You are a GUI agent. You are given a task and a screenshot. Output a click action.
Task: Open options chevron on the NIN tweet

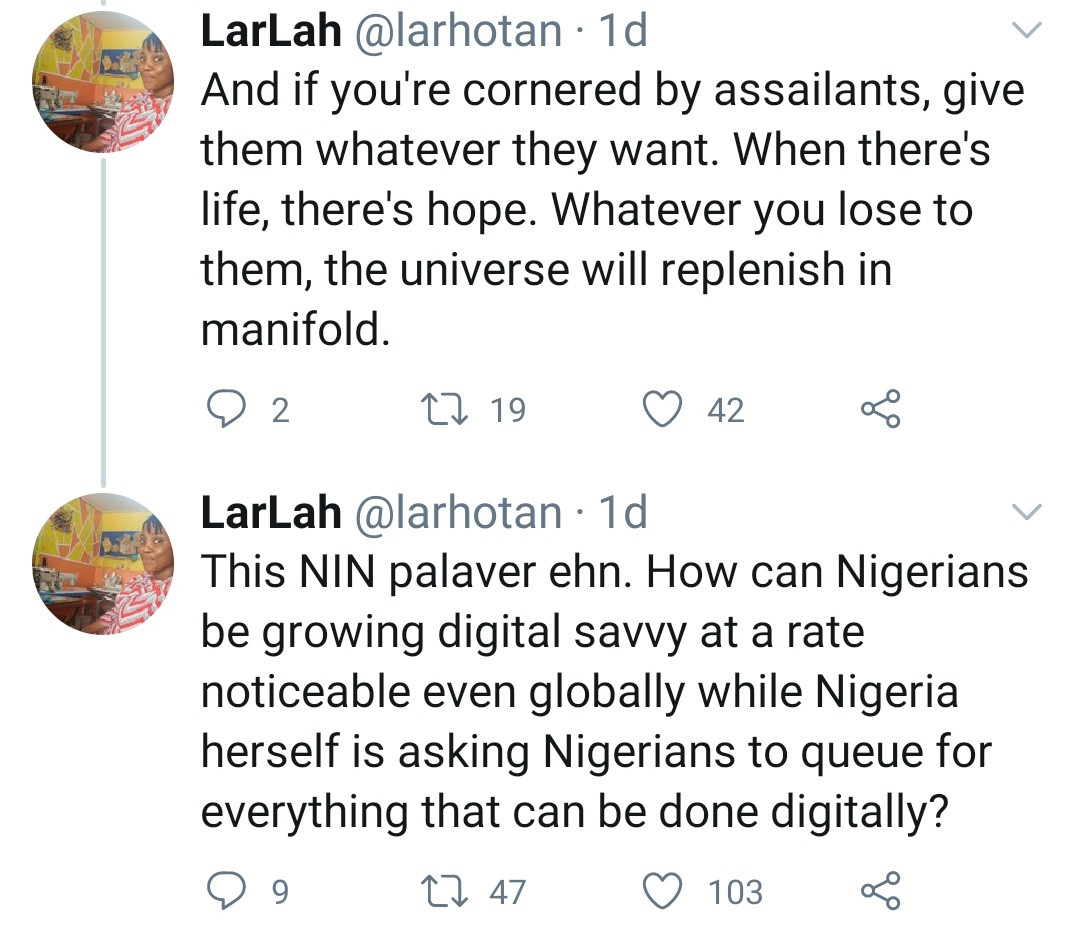pyautogui.click(x=1027, y=513)
